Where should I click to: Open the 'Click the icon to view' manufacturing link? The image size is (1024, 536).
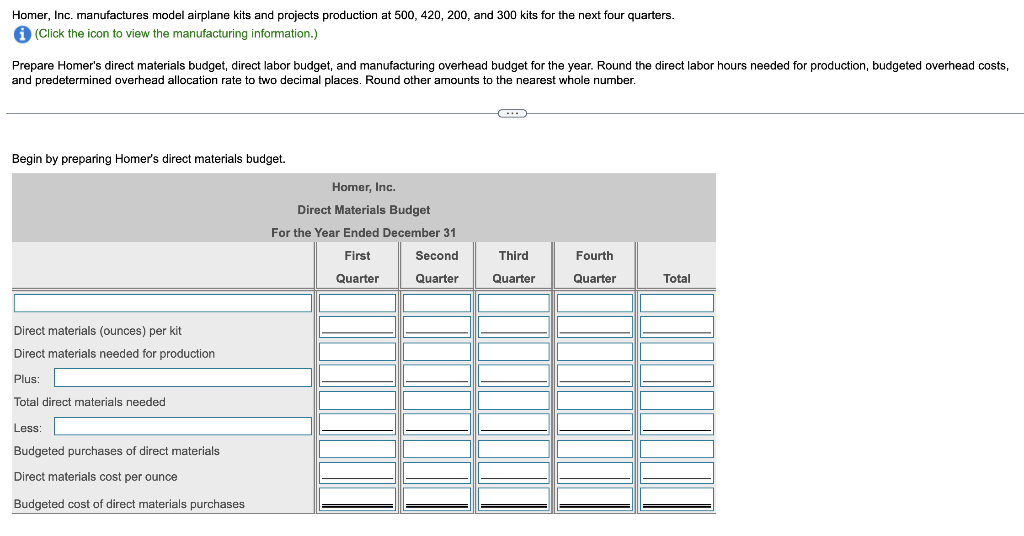[x=176, y=33]
